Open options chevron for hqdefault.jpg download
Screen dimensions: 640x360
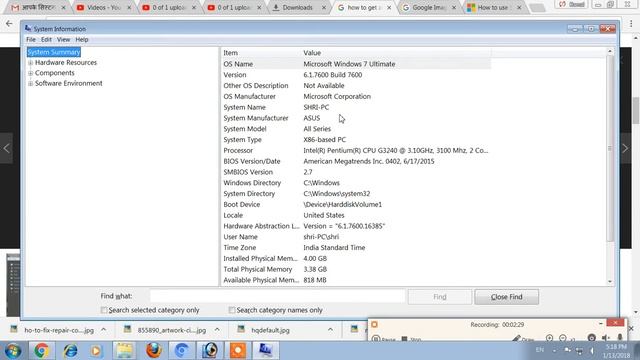click(x=330, y=329)
